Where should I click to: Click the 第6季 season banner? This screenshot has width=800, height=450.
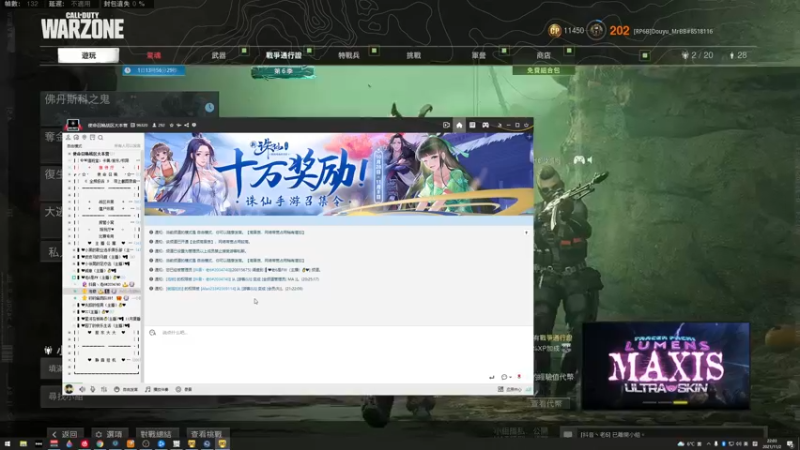pos(283,71)
